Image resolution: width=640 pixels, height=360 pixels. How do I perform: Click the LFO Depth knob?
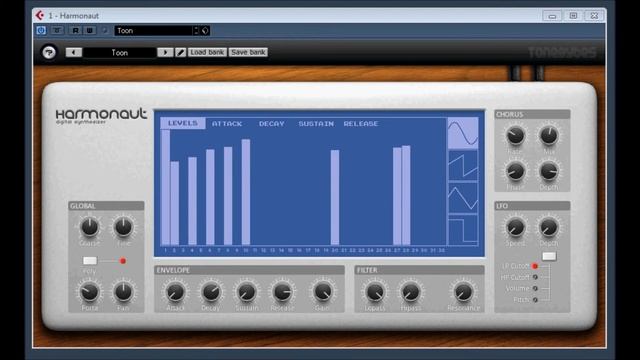point(549,228)
